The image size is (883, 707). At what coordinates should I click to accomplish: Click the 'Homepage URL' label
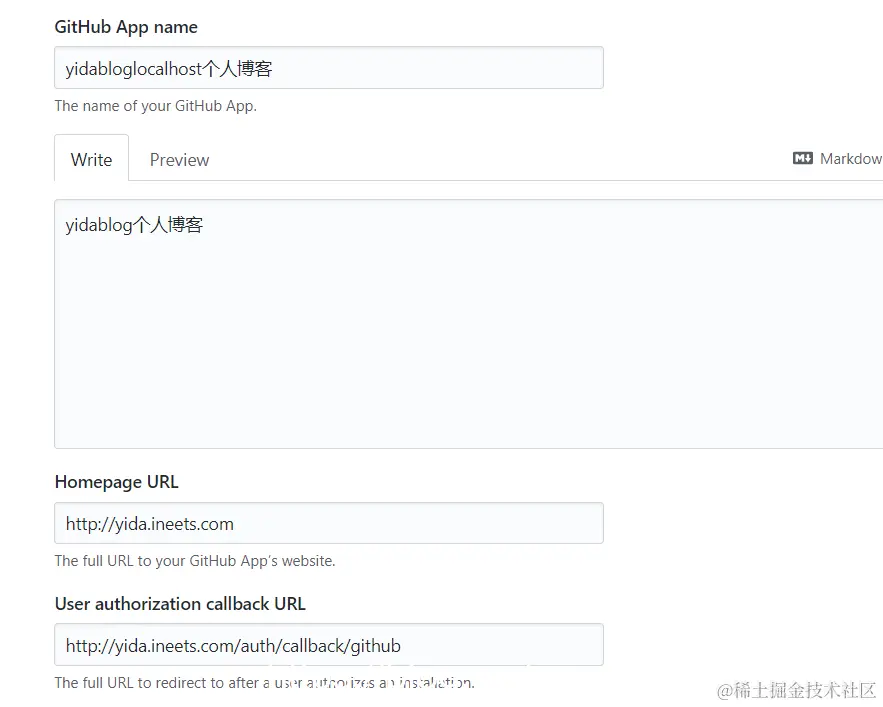point(117,482)
